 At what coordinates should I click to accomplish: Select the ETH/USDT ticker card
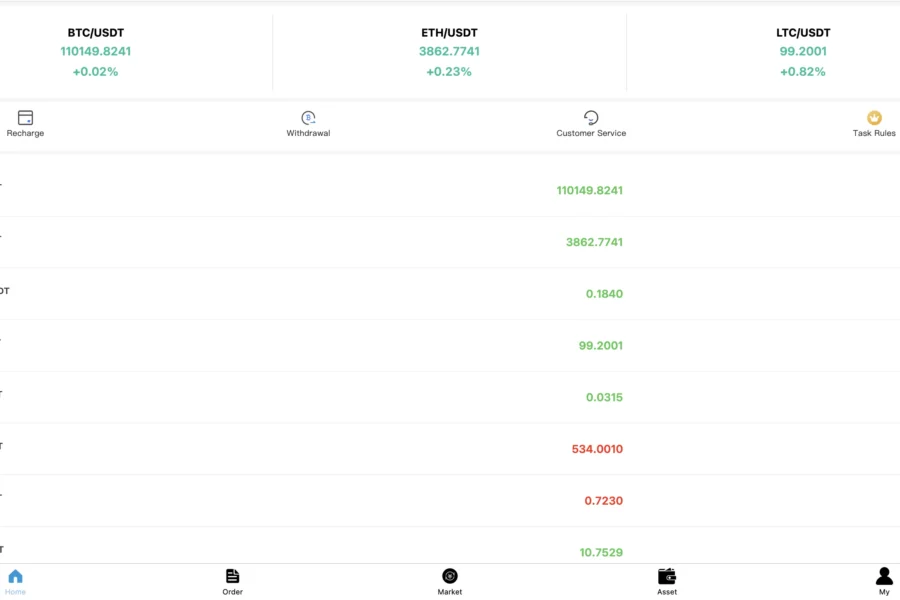(449, 52)
